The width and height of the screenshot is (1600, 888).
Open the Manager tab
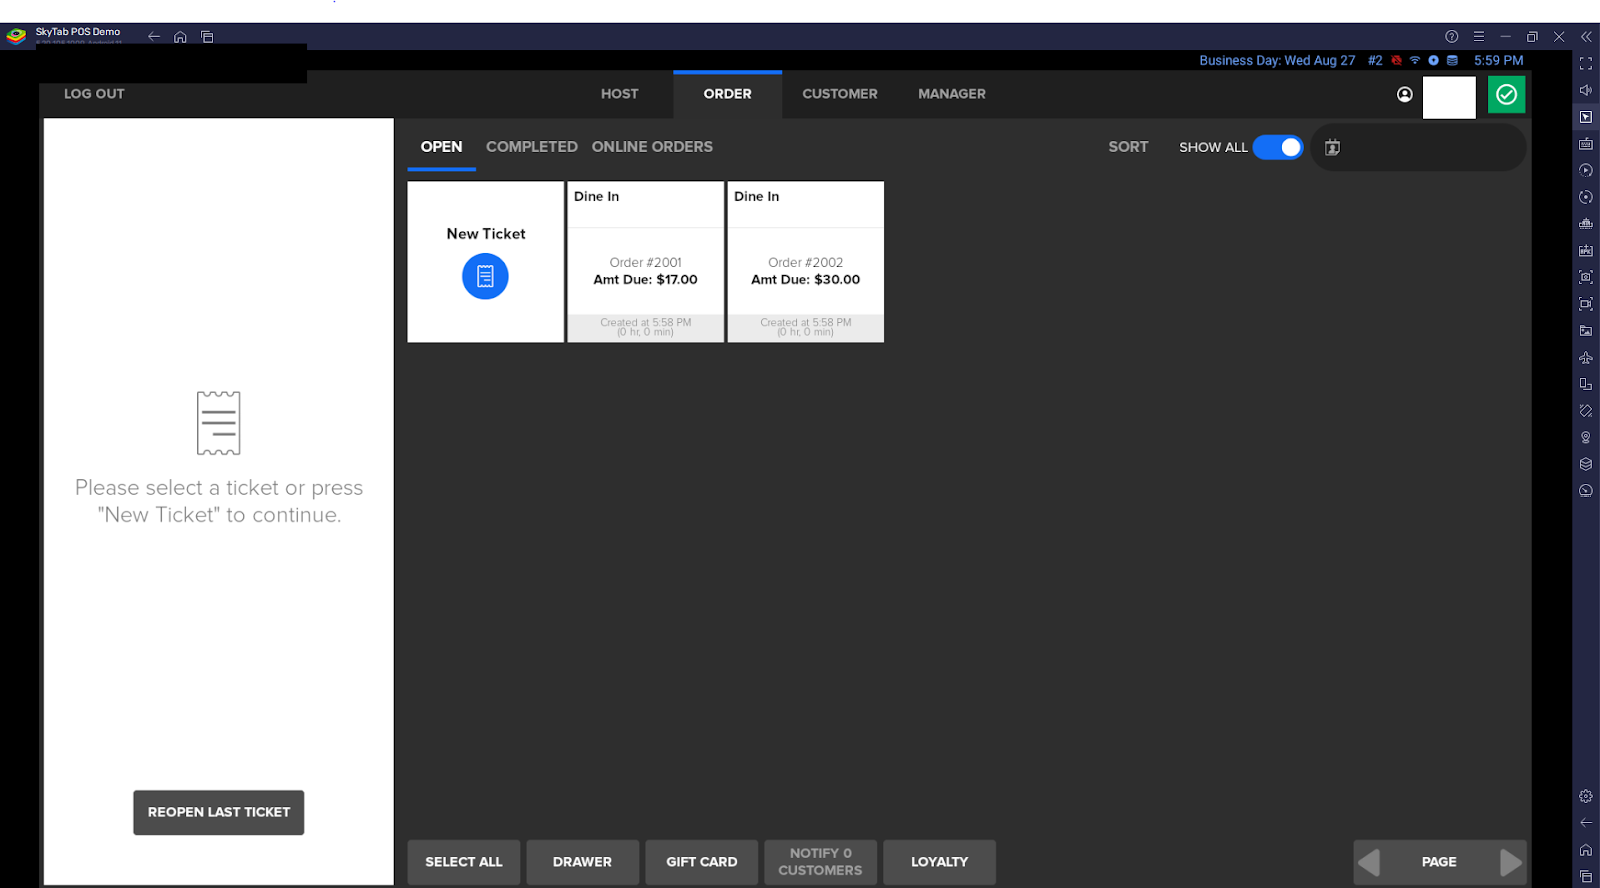pos(951,94)
